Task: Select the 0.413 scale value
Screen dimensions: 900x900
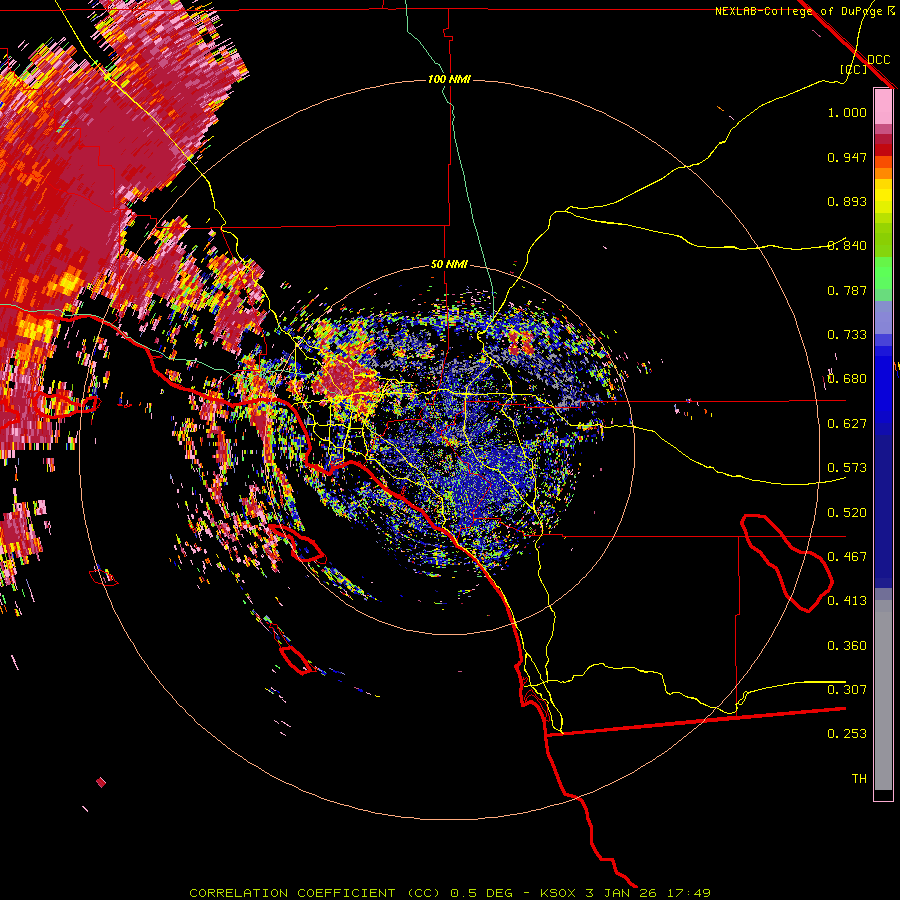Action: pyautogui.click(x=847, y=601)
